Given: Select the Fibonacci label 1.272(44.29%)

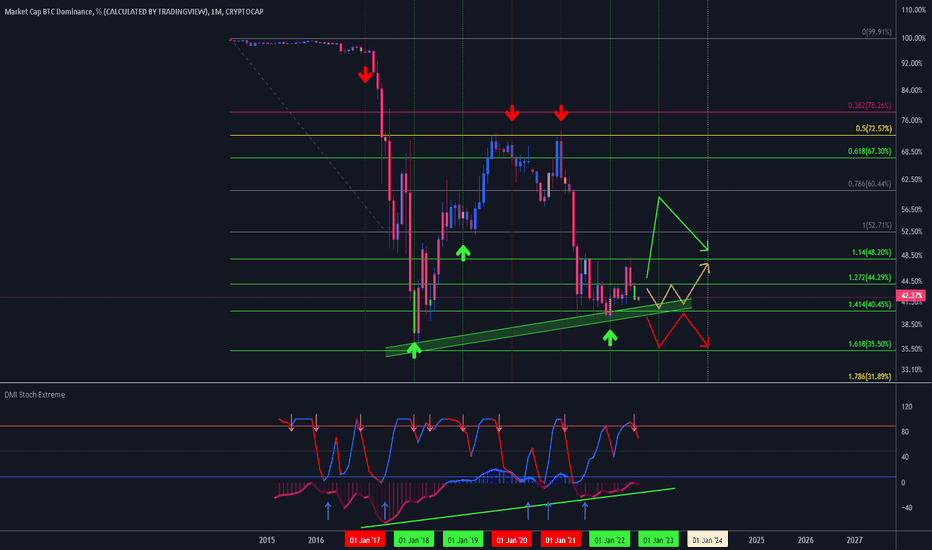Looking at the screenshot, I should pyautogui.click(x=870, y=278).
